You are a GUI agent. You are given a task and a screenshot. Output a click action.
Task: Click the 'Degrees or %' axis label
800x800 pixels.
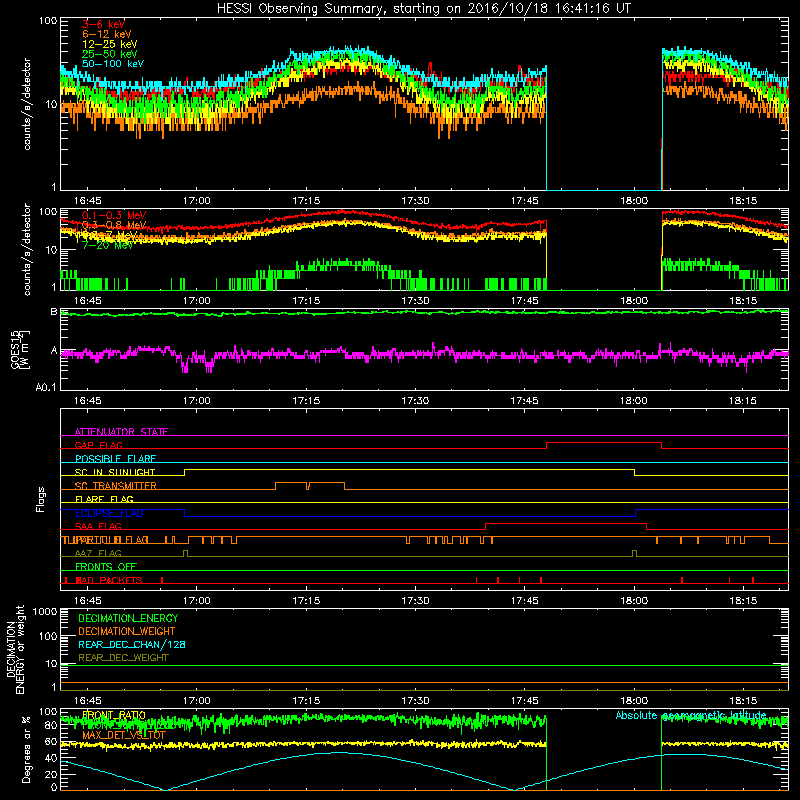point(26,749)
